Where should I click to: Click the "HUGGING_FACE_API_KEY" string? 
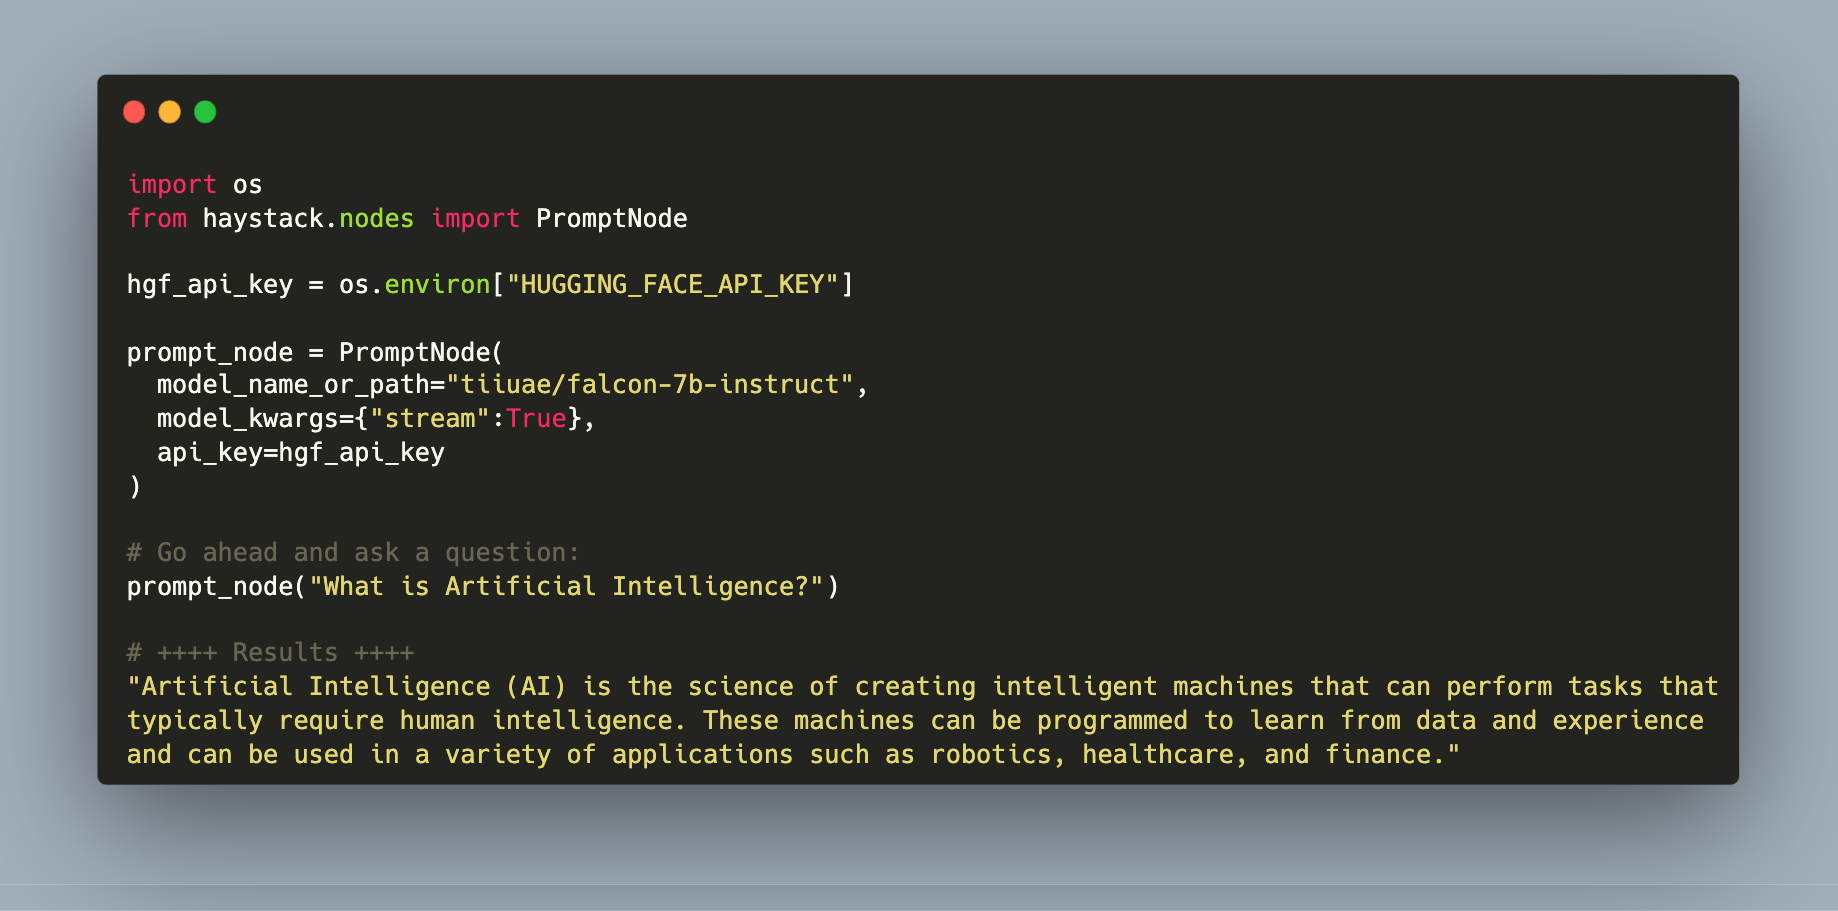tap(672, 285)
